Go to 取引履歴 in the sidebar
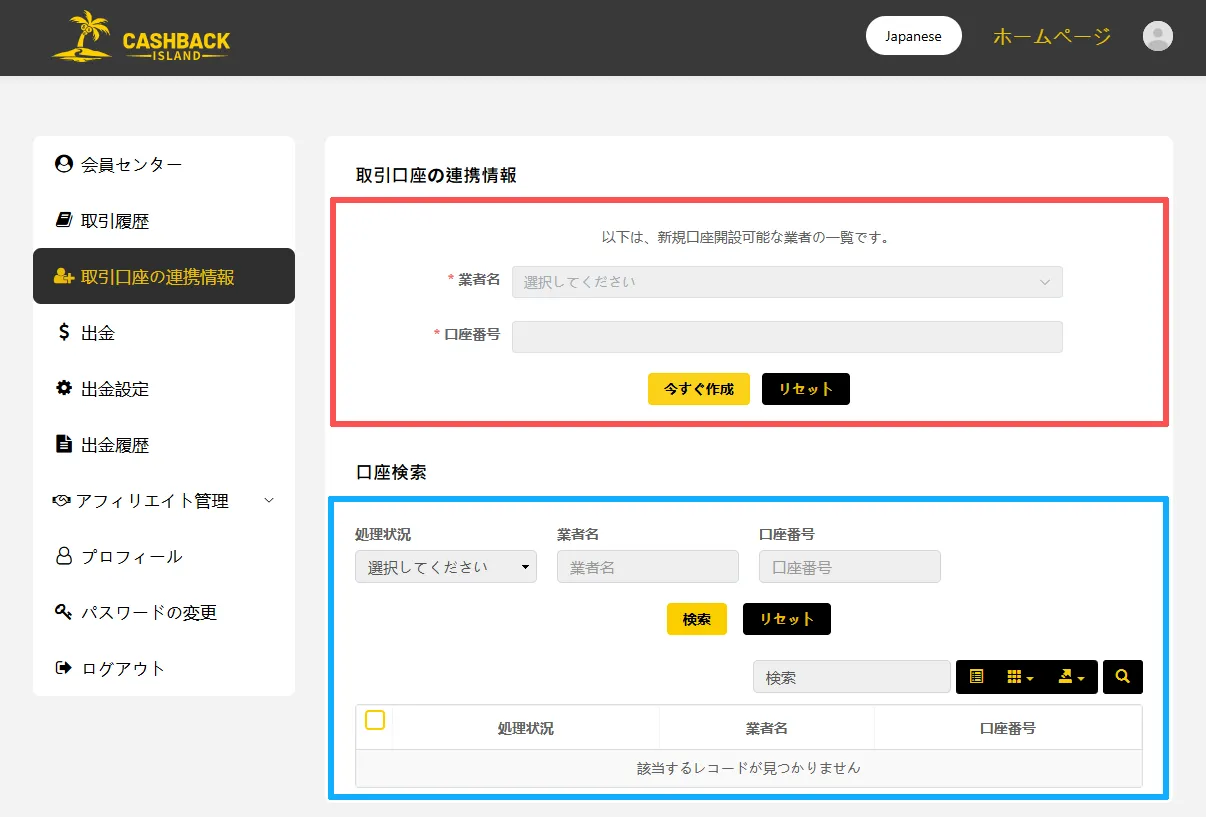This screenshot has height=817, width=1206. point(114,221)
